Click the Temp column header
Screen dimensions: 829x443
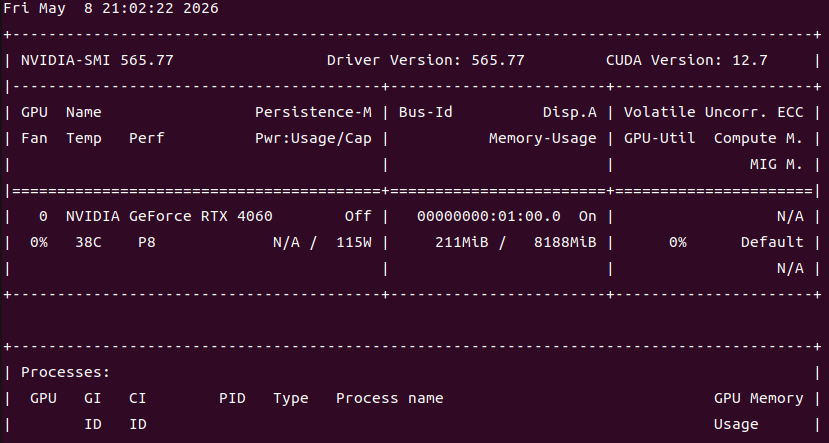(84, 139)
